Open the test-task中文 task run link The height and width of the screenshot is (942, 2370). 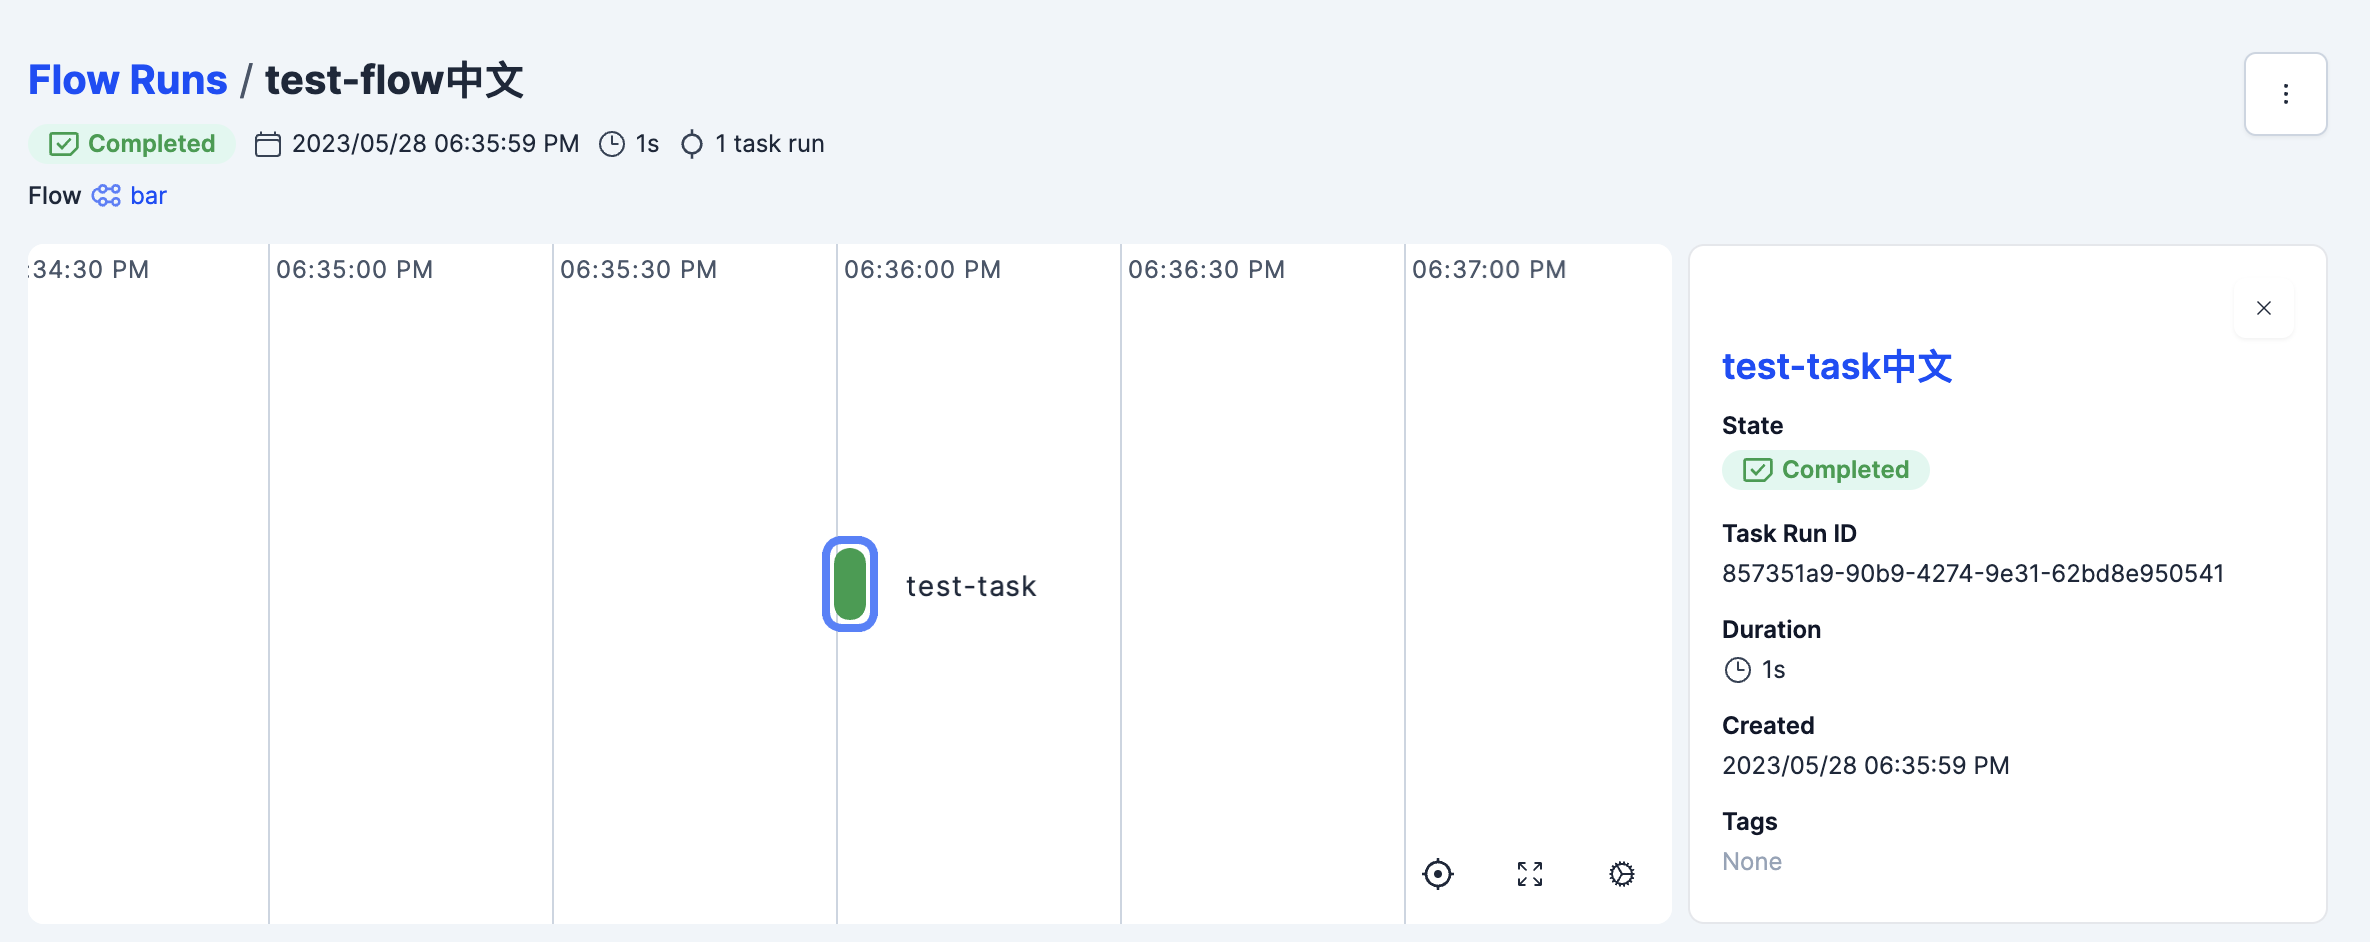(x=1836, y=366)
